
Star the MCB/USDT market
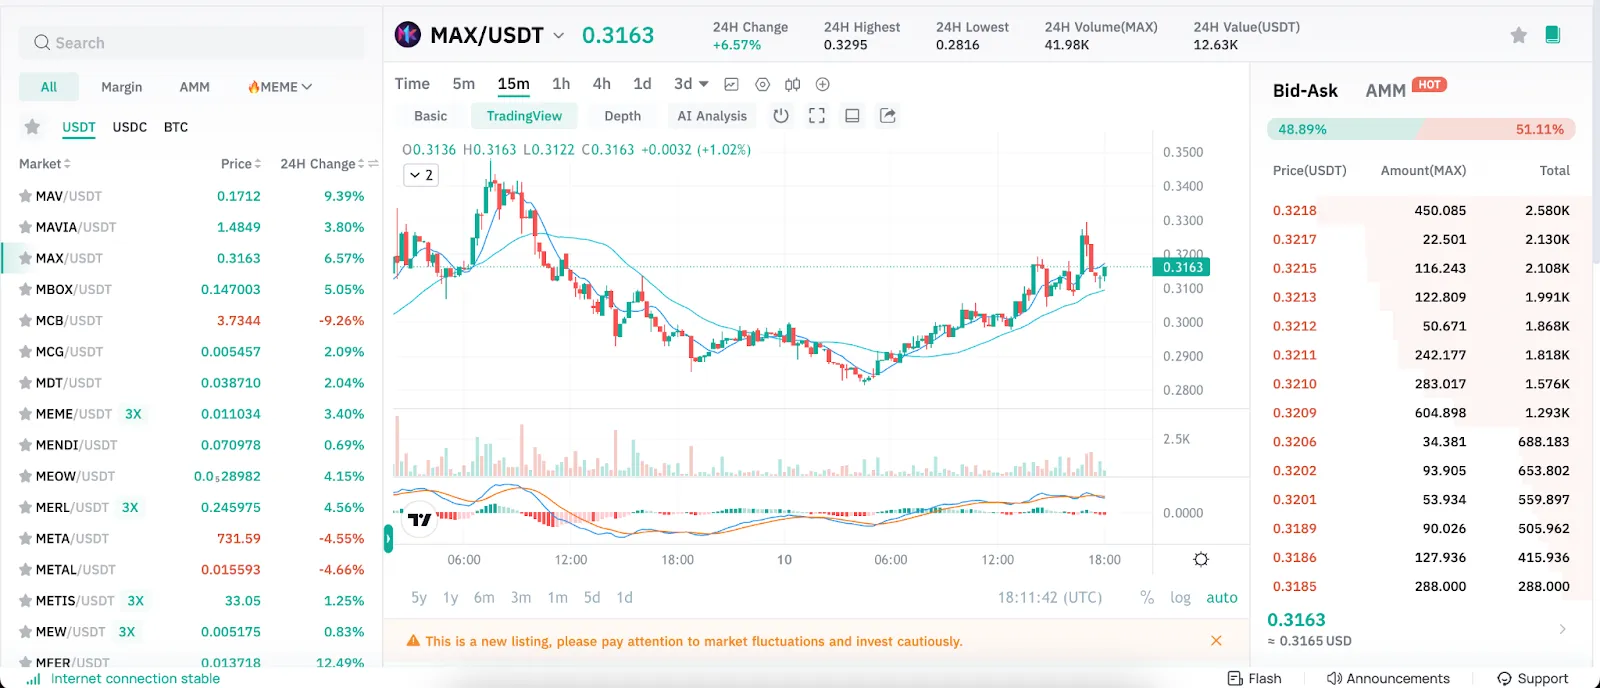tap(25, 321)
